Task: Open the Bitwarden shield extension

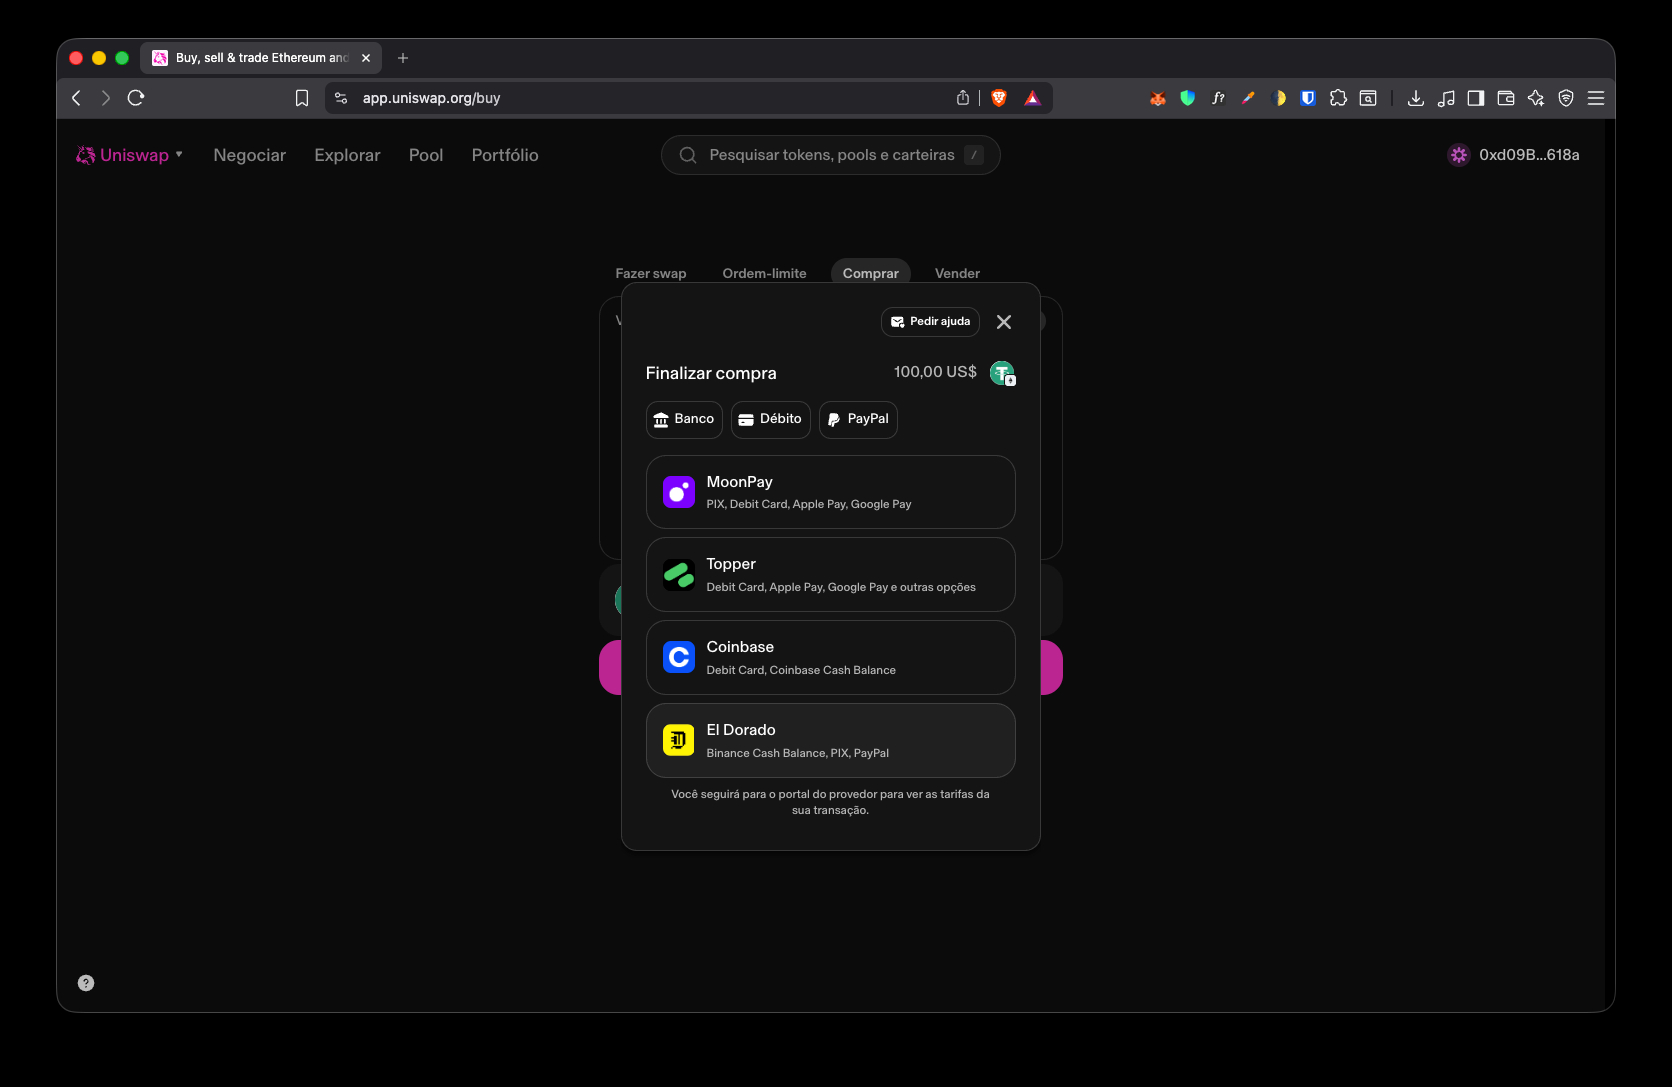Action: click(x=1308, y=98)
